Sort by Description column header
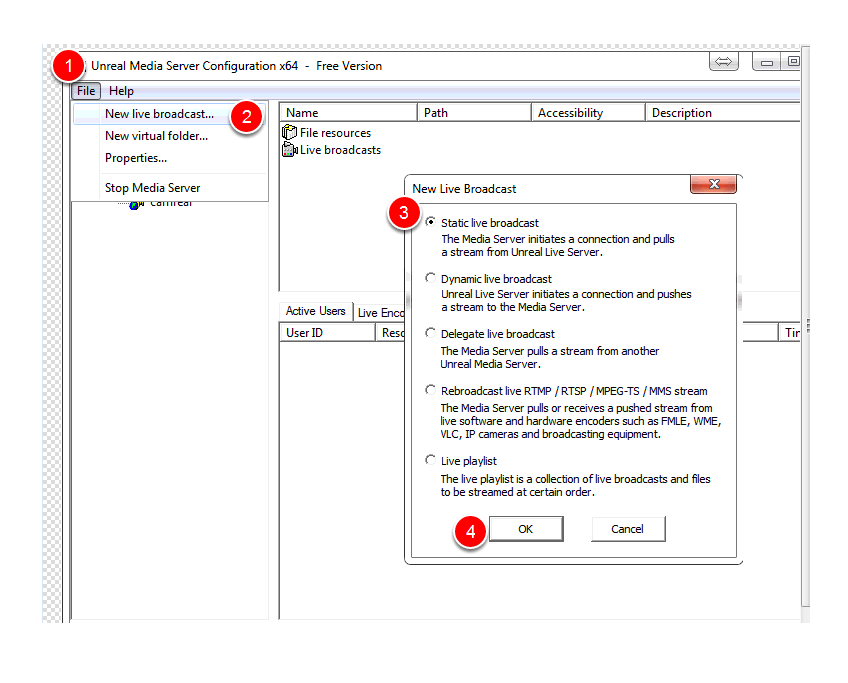 (x=723, y=112)
